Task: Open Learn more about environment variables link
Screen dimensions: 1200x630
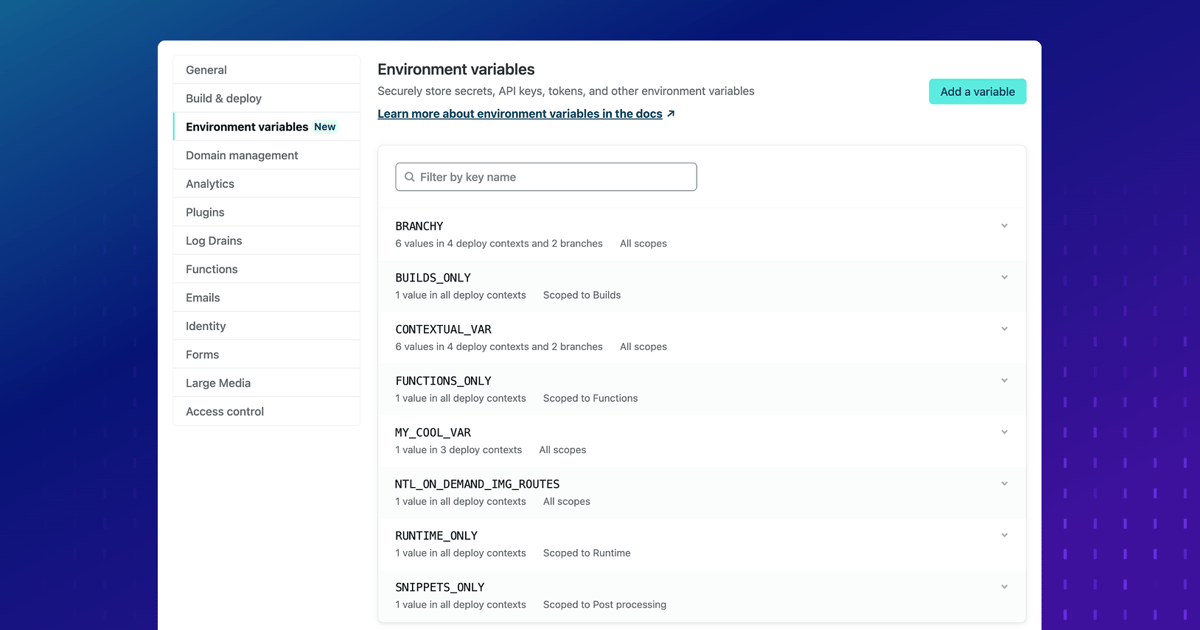Action: point(519,114)
